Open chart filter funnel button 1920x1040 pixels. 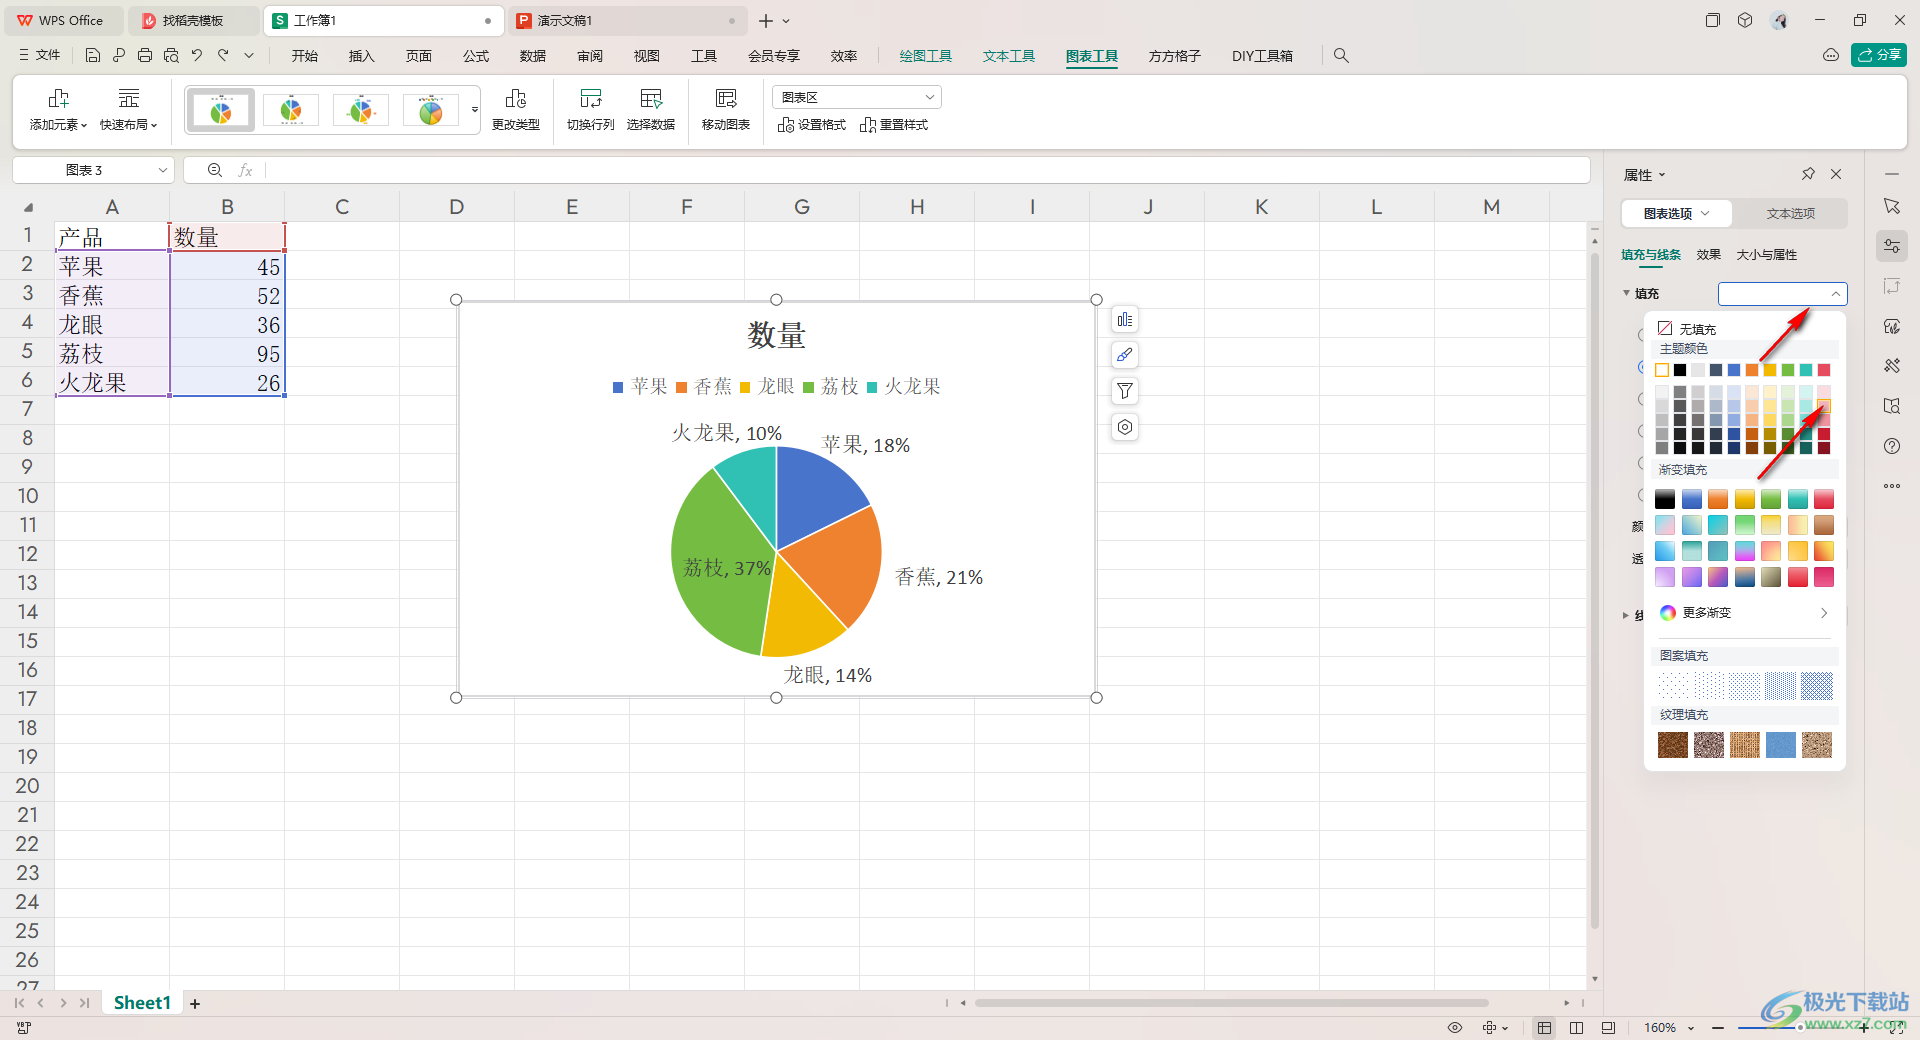pos(1125,391)
